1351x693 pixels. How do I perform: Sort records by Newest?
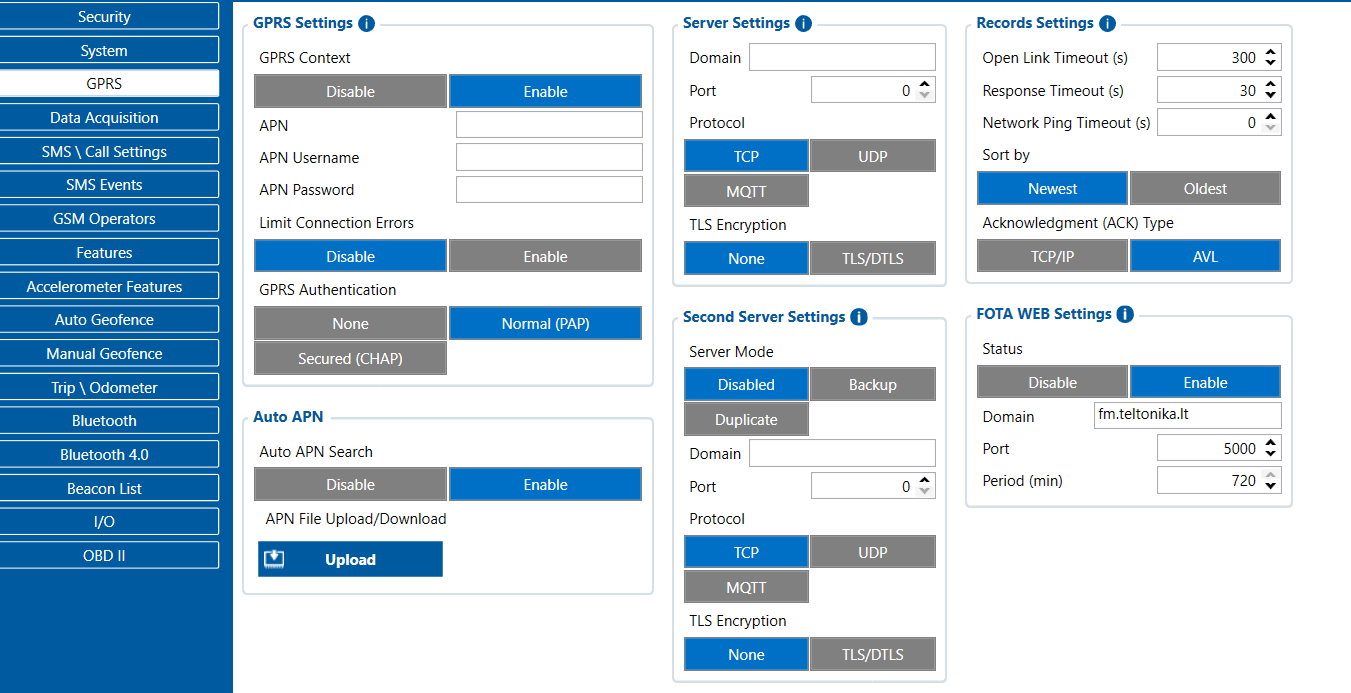1052,188
